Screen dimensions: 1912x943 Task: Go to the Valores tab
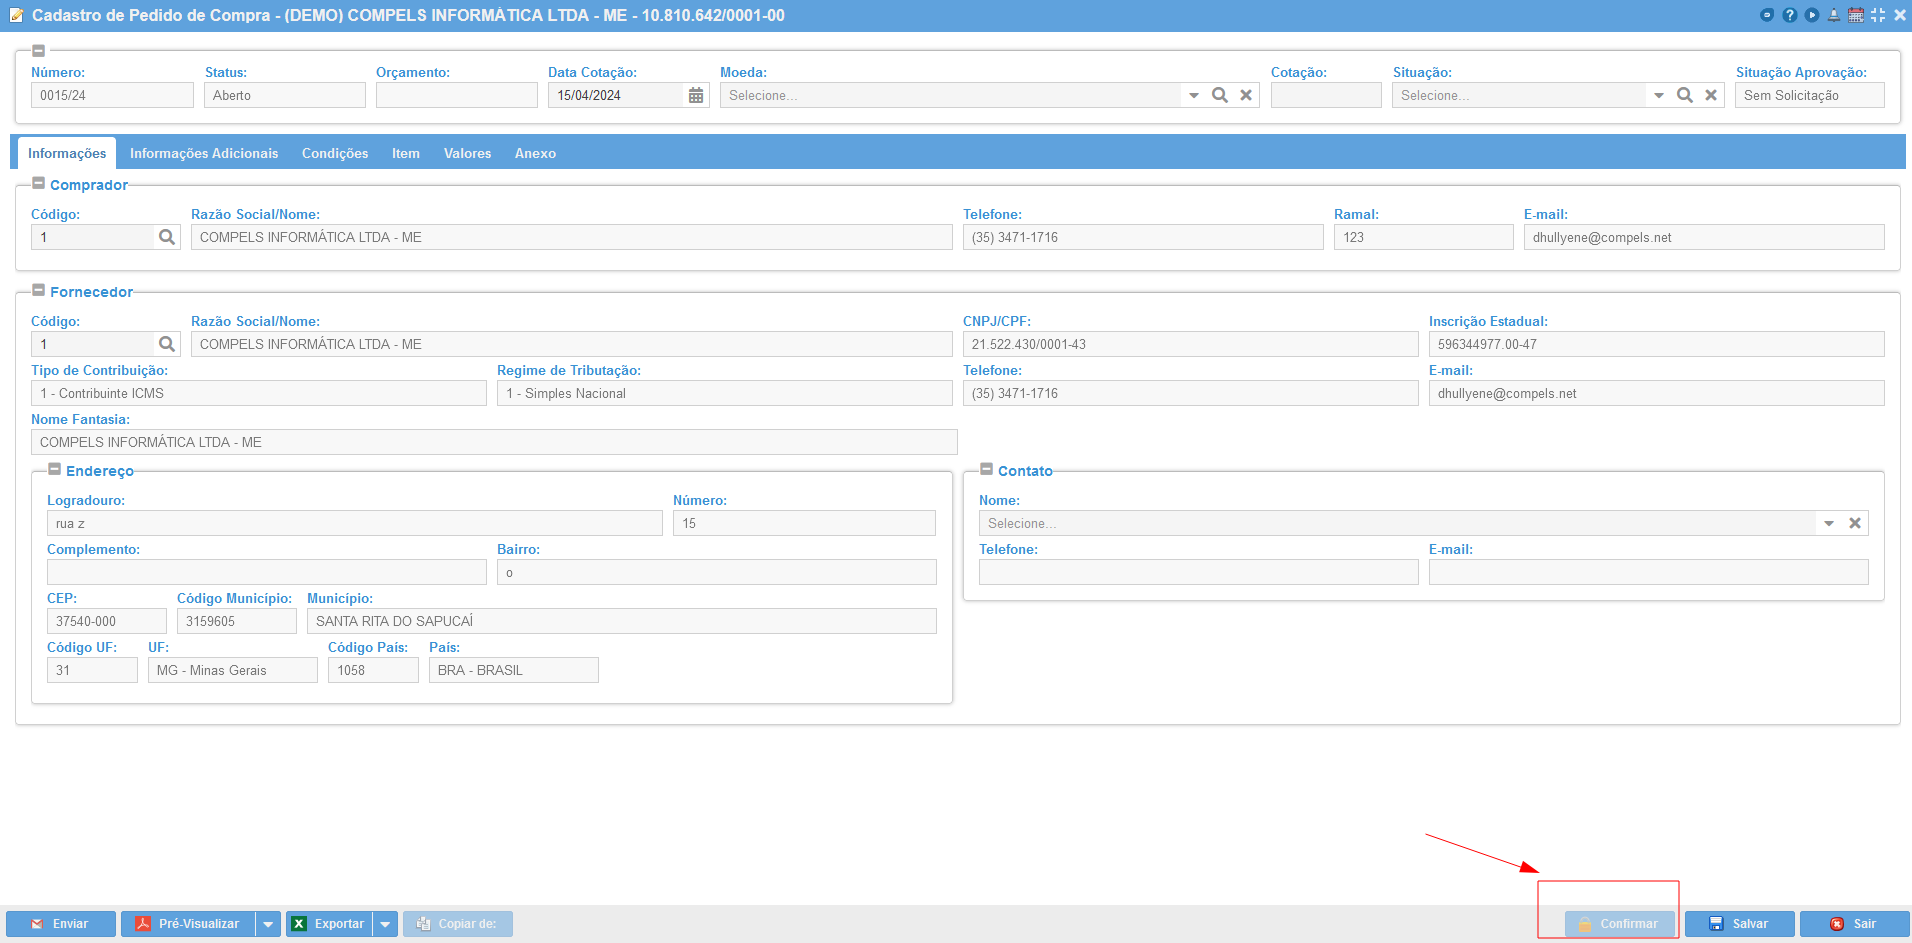click(x=468, y=153)
